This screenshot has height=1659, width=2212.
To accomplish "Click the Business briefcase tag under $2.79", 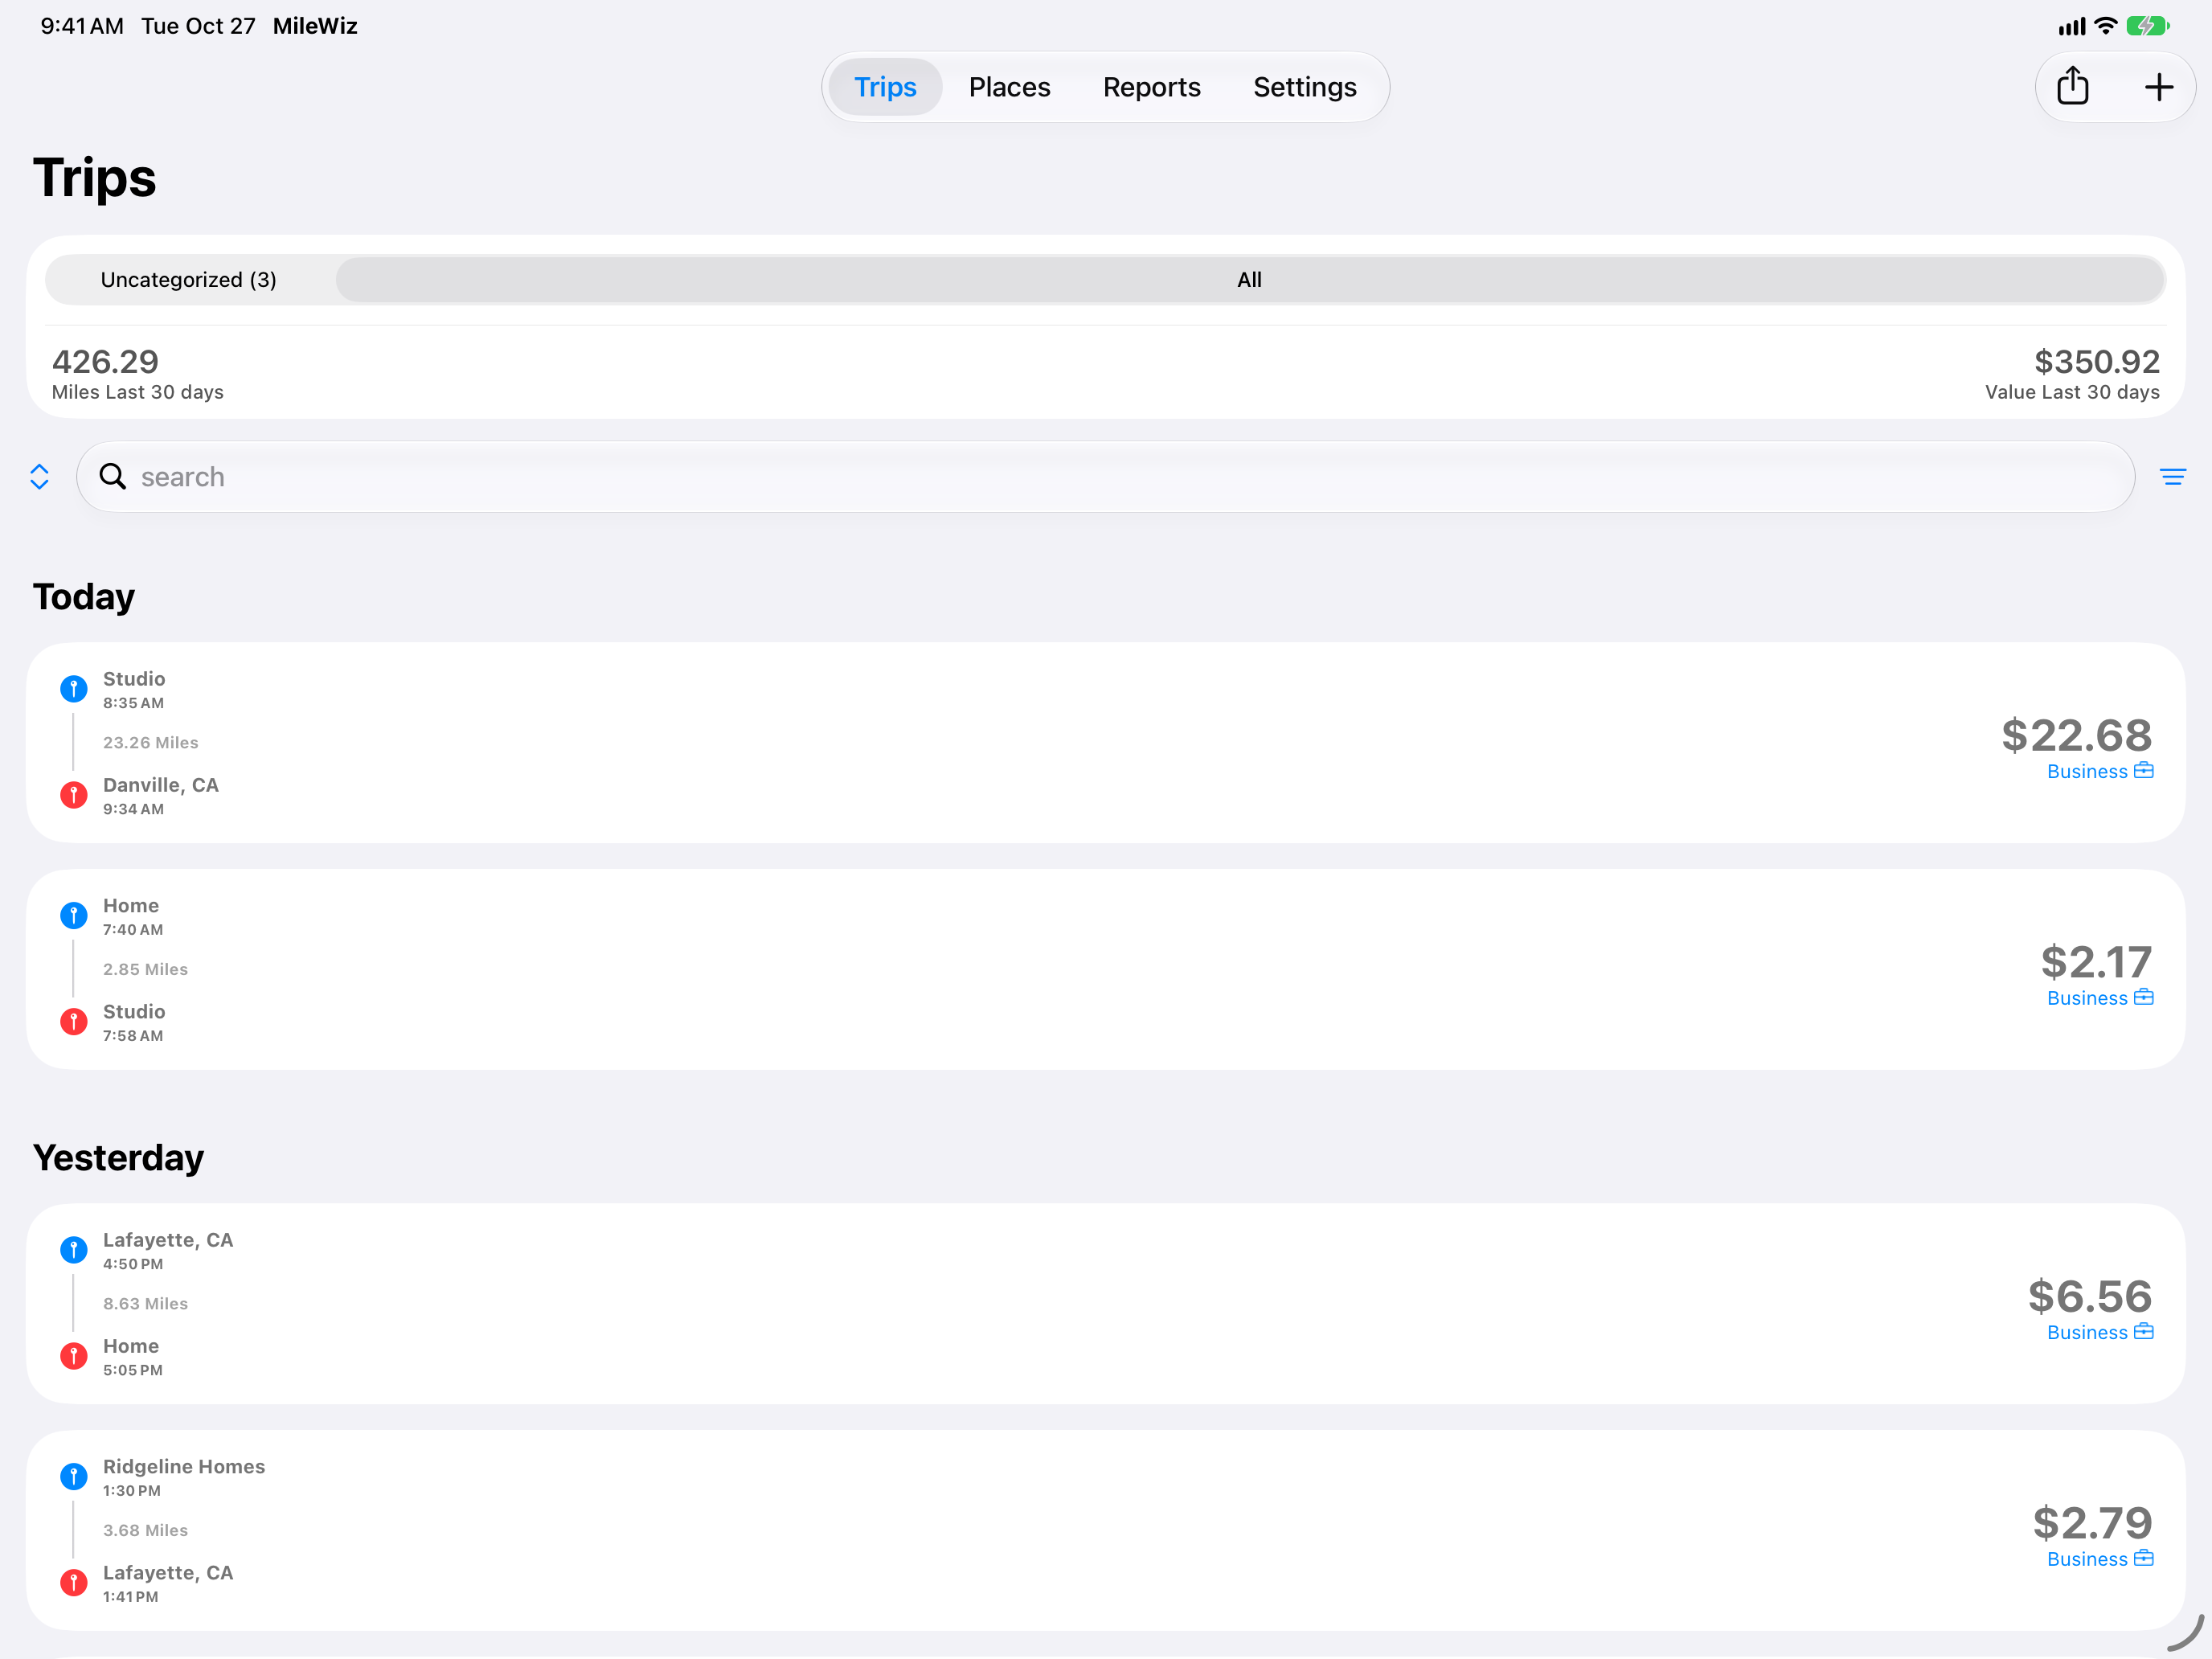I will [x=2100, y=1559].
